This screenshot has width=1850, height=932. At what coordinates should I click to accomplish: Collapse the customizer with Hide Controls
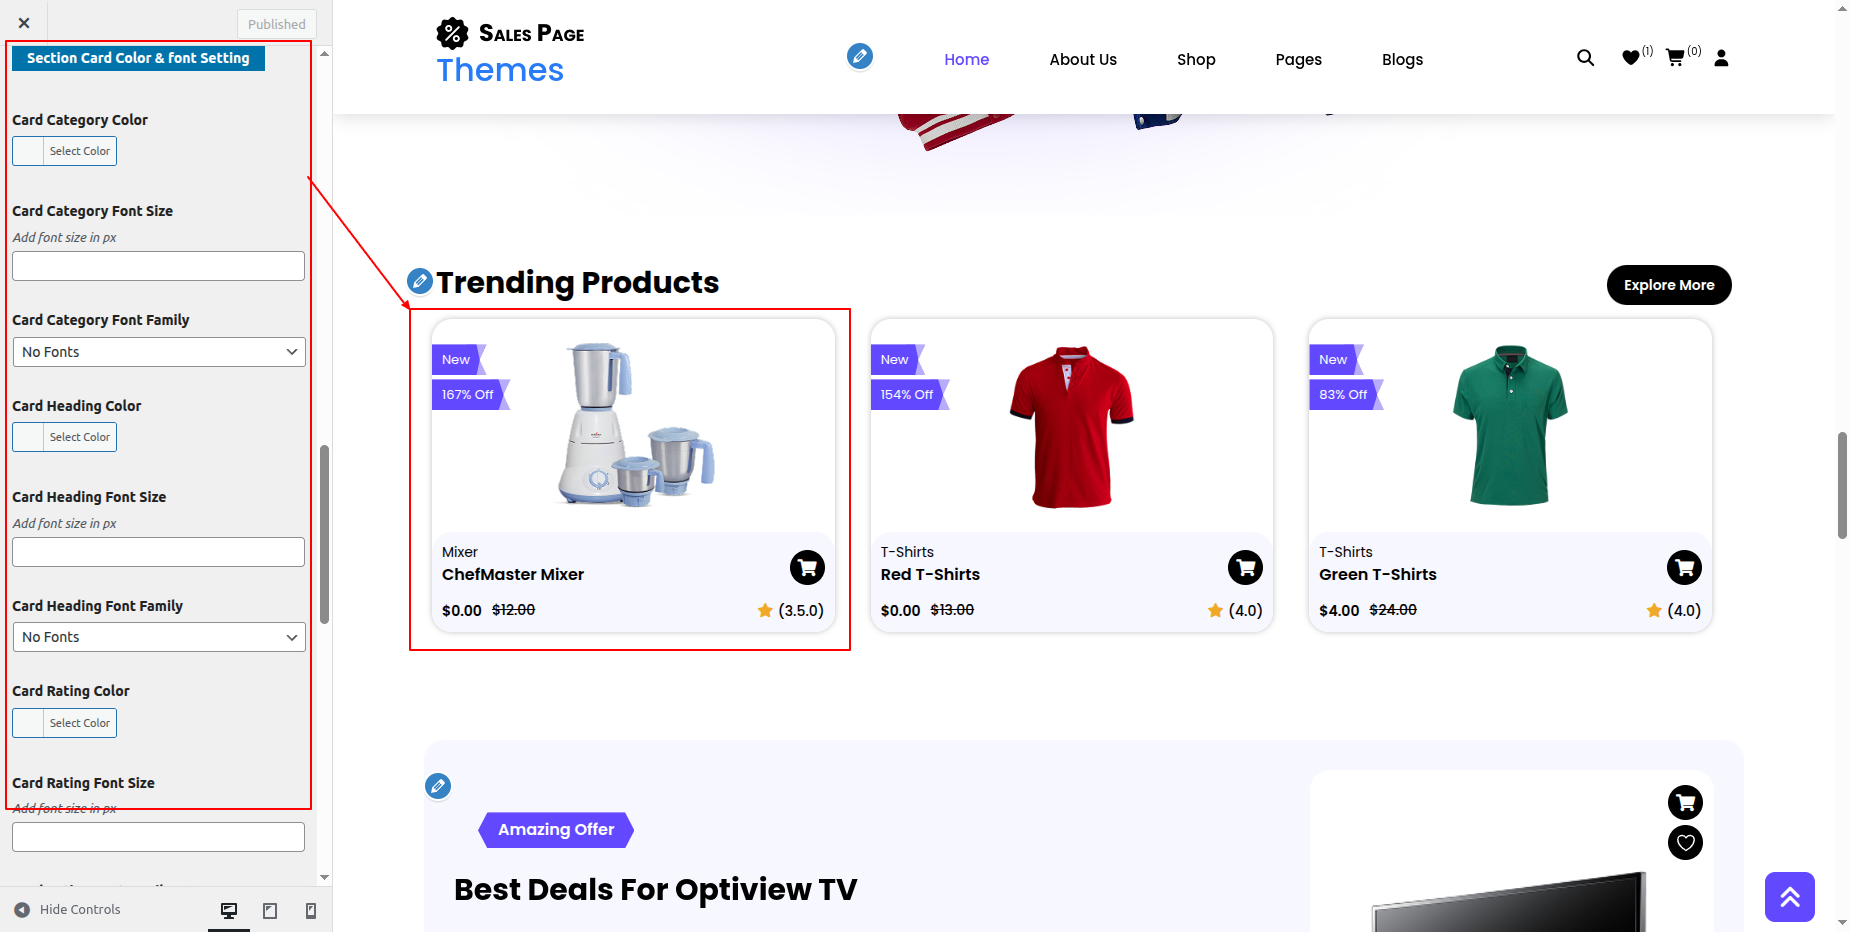(x=68, y=910)
